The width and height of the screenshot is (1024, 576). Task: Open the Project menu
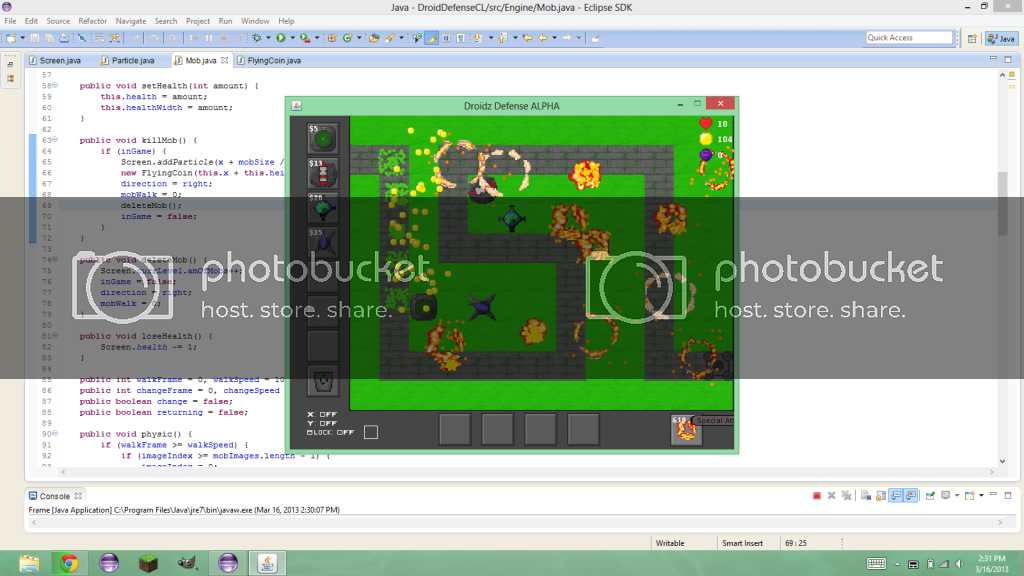[x=198, y=21]
